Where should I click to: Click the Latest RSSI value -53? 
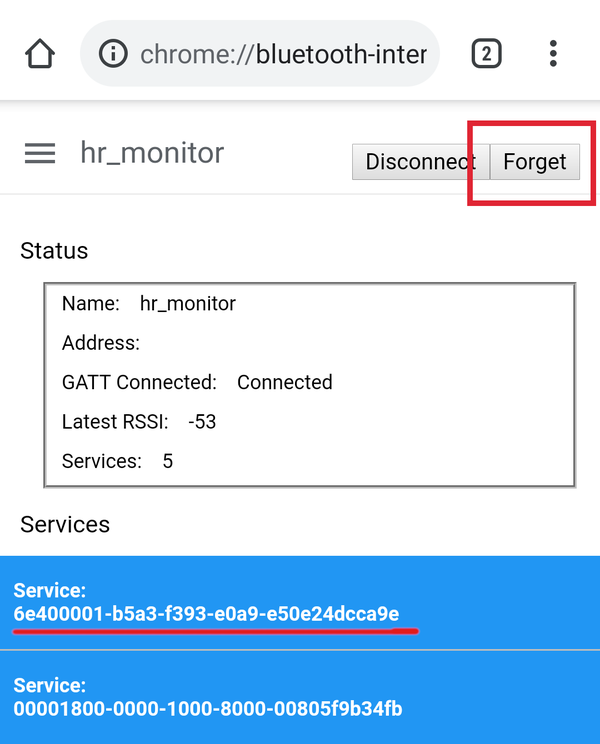click(202, 422)
